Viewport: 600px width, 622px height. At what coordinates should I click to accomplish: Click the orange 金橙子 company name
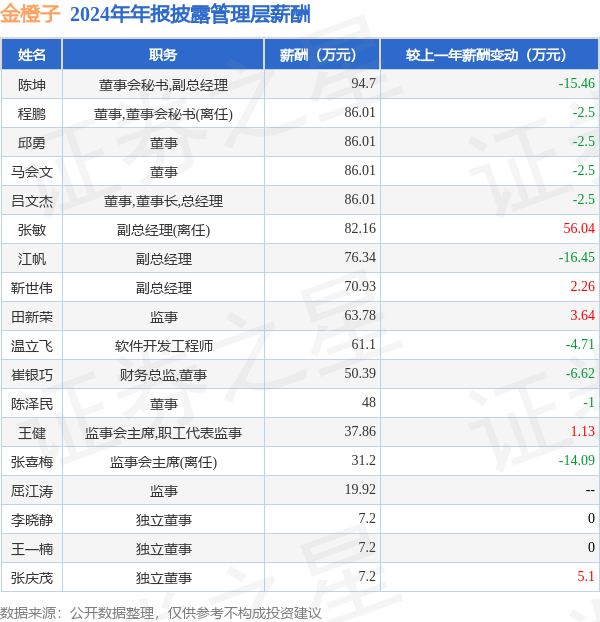31,14
